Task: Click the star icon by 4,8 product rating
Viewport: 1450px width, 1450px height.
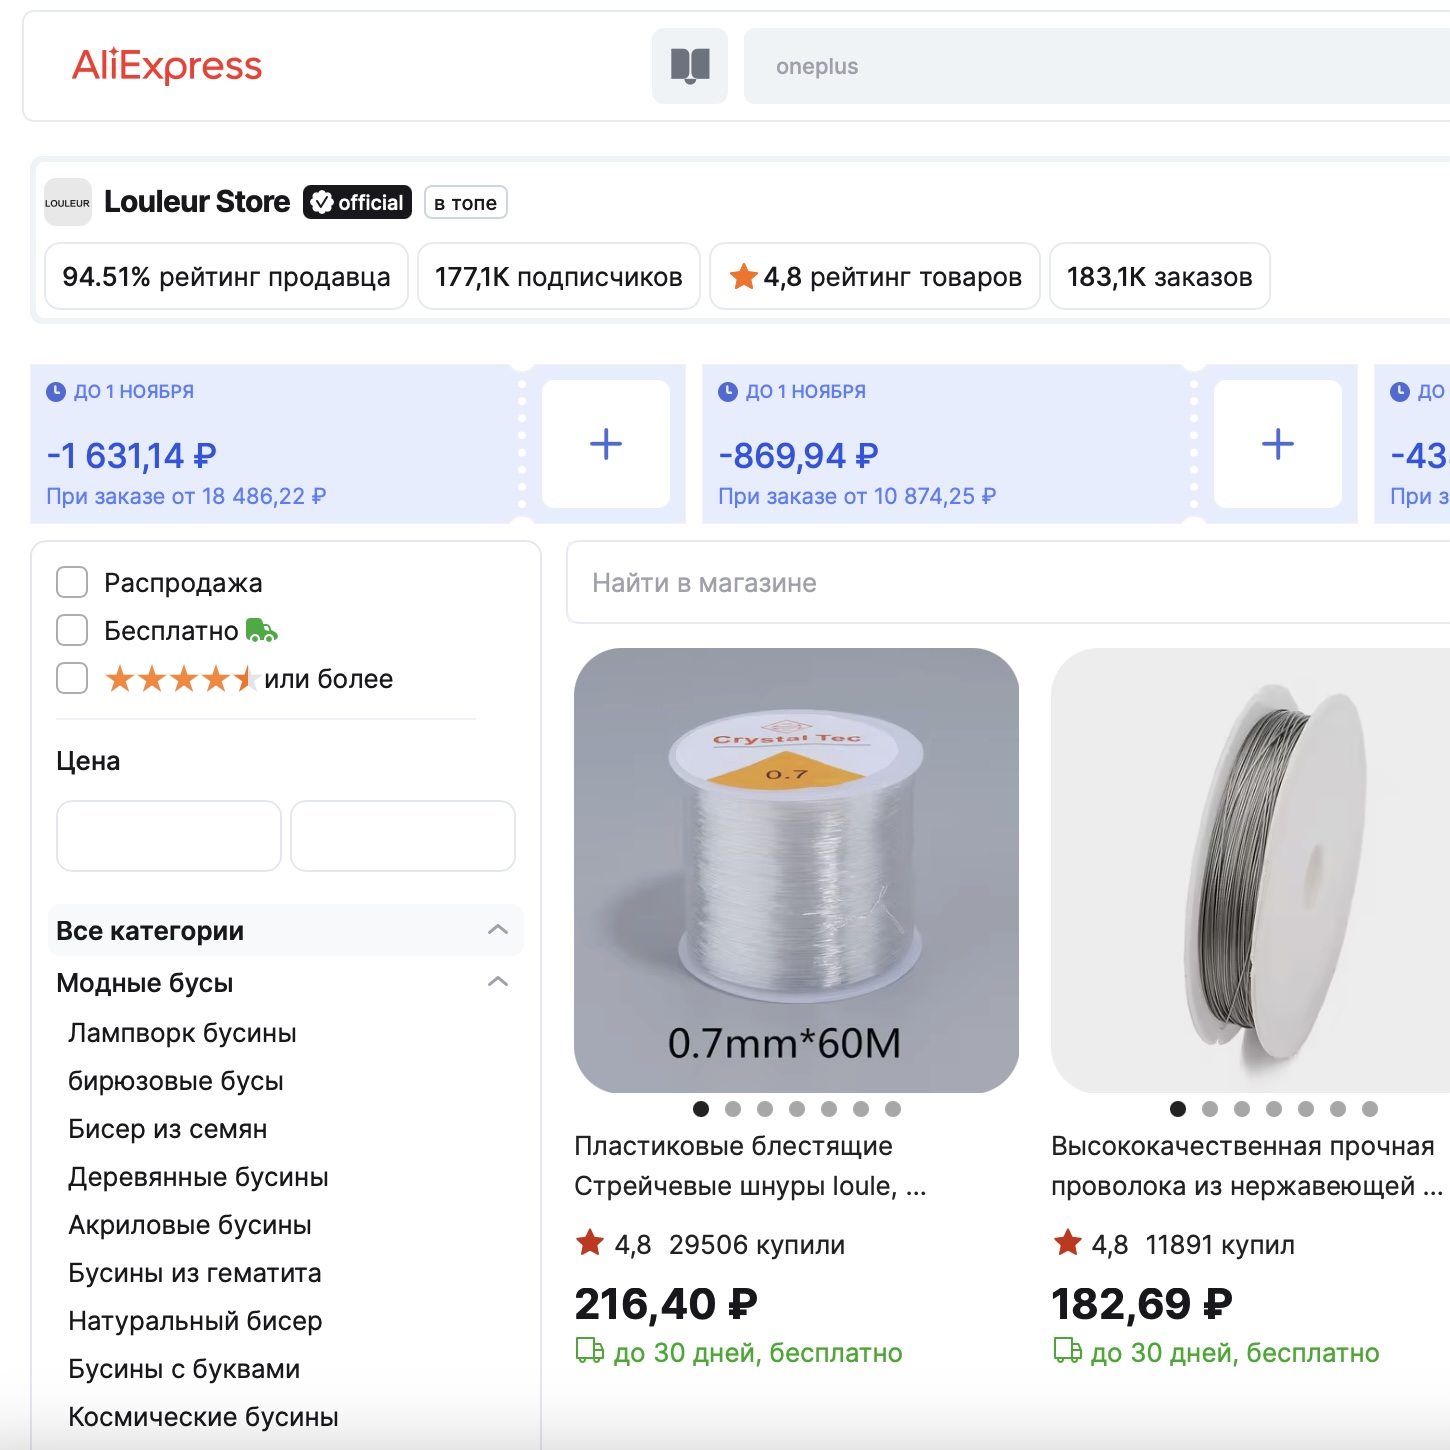Action: click(743, 277)
